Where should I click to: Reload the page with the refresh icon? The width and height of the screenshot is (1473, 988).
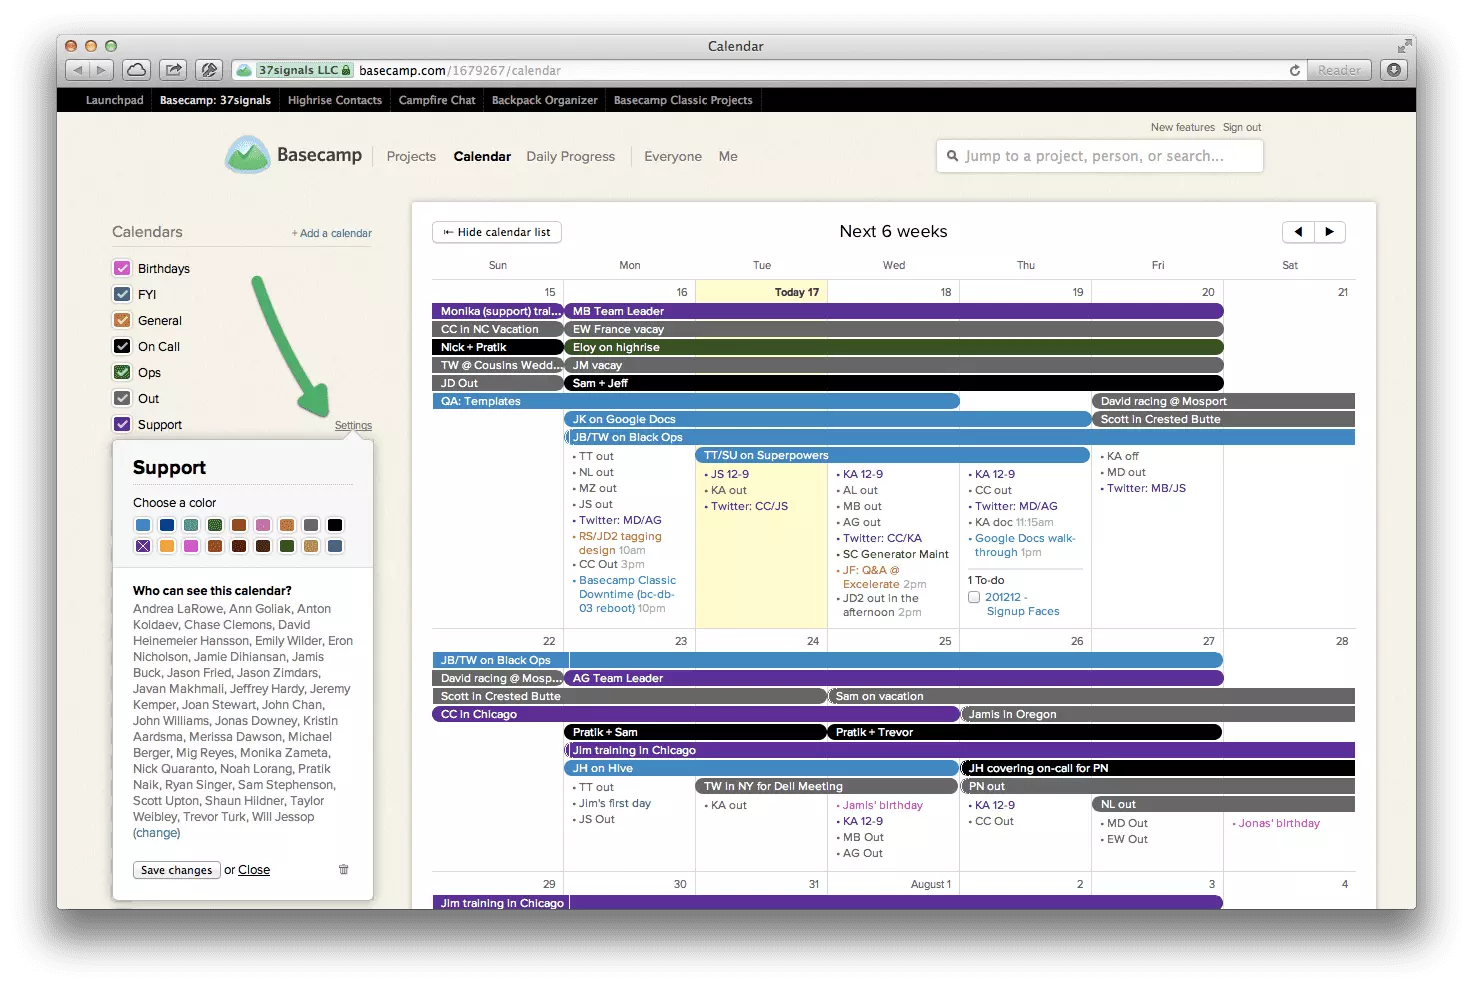tap(1295, 70)
